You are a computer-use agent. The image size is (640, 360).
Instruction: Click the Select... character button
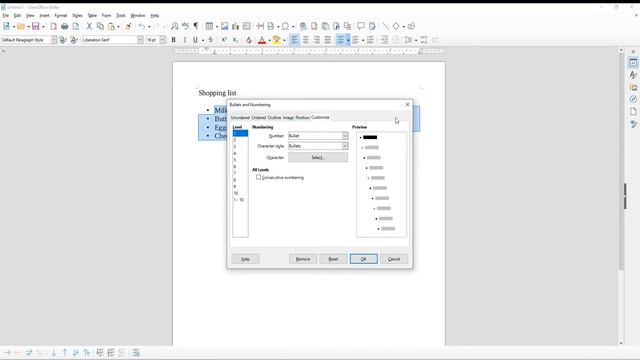pyautogui.click(x=318, y=157)
